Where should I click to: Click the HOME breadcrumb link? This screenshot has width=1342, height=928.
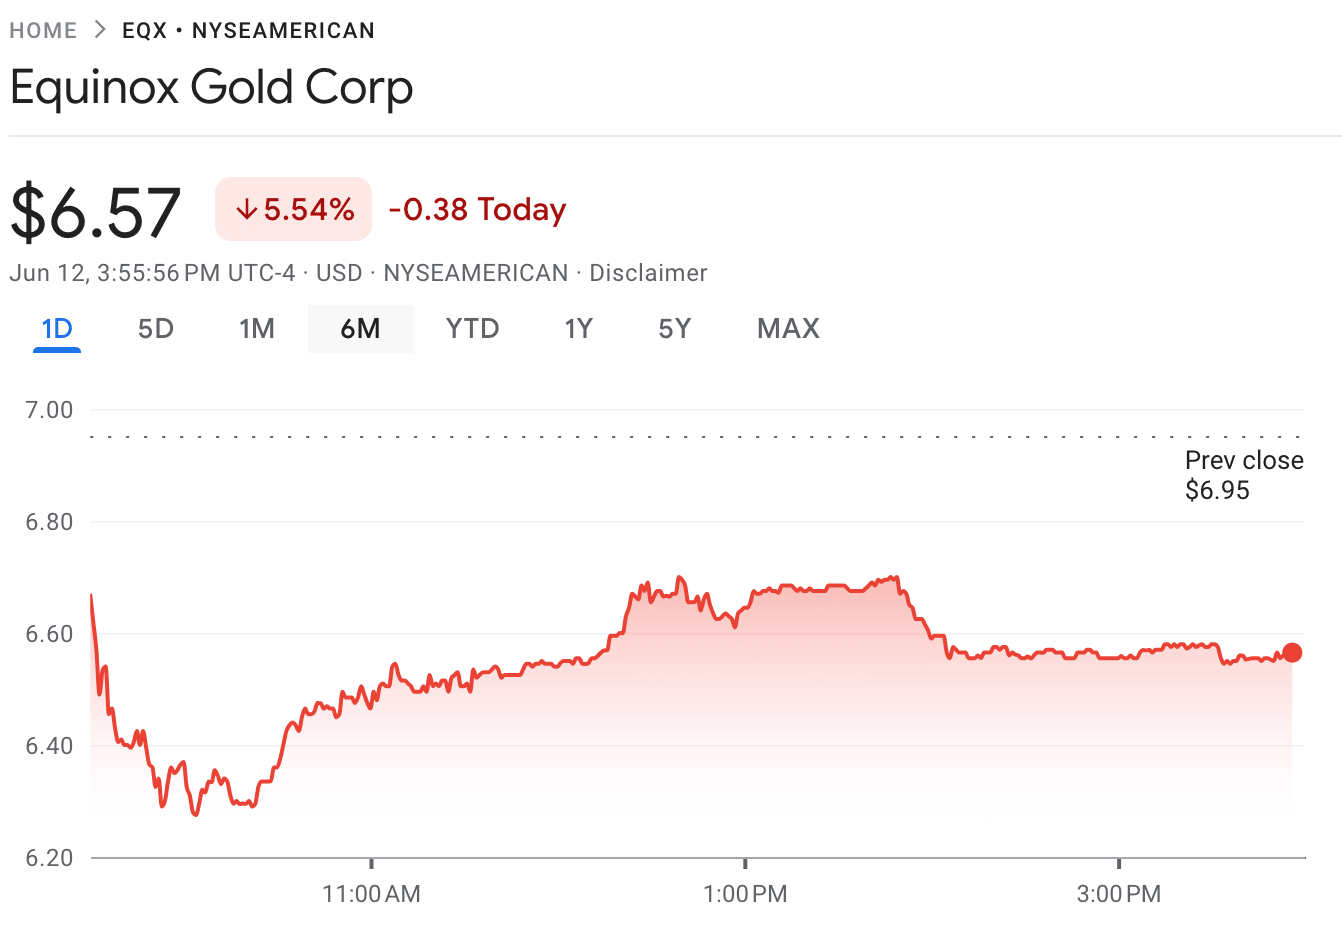pos(43,31)
